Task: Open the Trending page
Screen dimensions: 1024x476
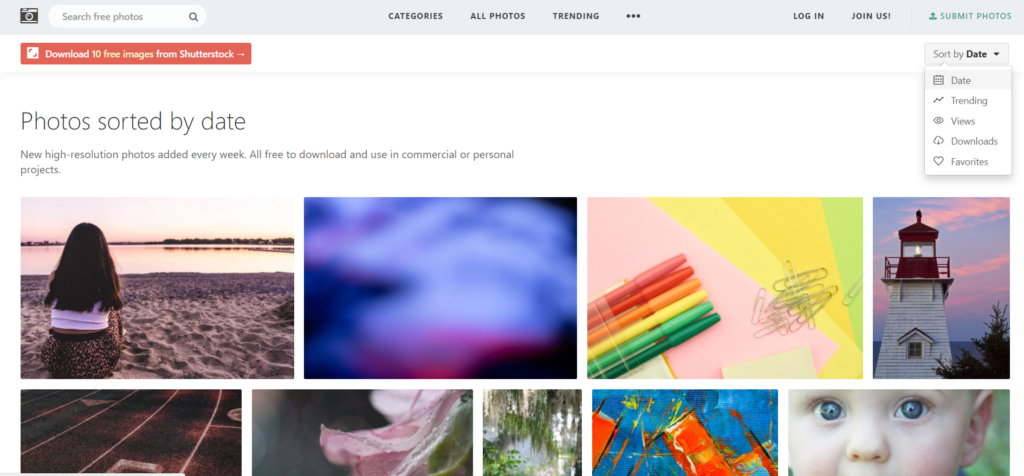Action: [575, 16]
